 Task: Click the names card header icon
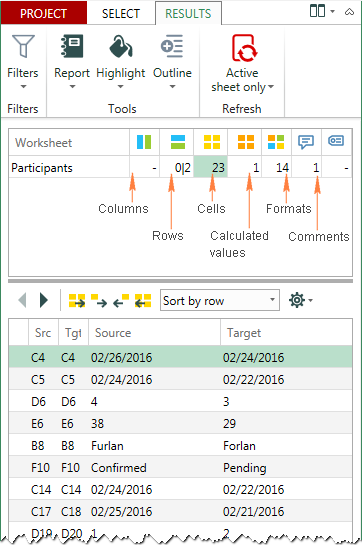pyautogui.click(x=336, y=140)
